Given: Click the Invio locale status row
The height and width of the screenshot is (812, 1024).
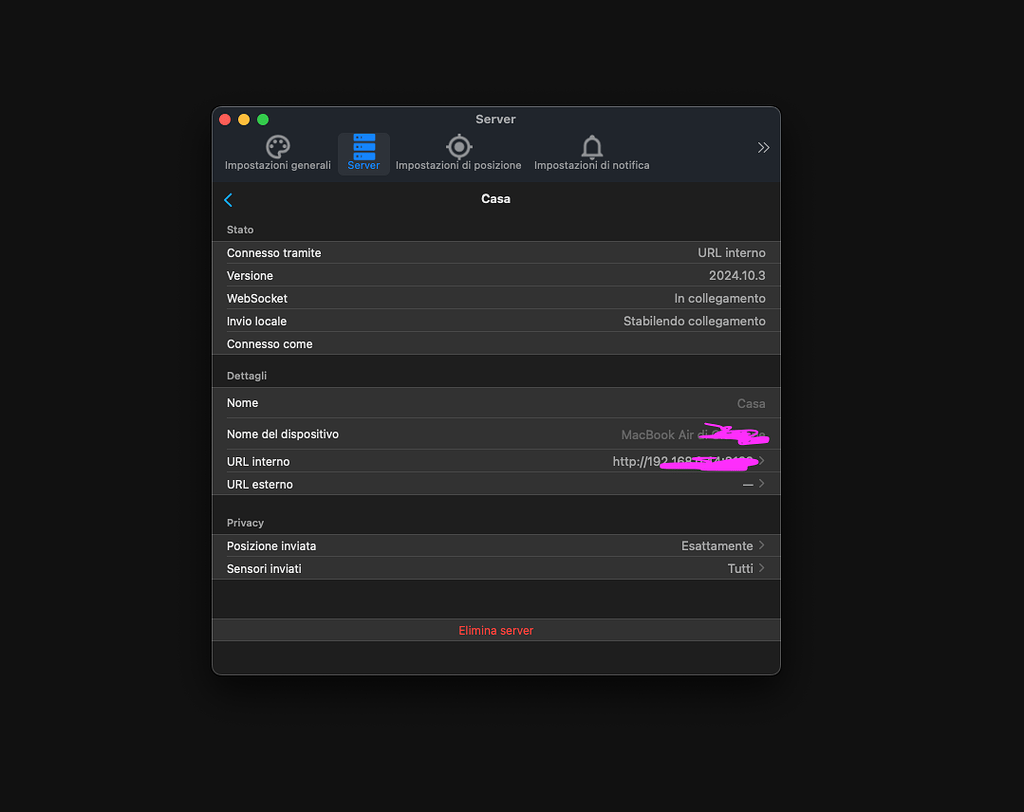Looking at the screenshot, I should (496, 321).
